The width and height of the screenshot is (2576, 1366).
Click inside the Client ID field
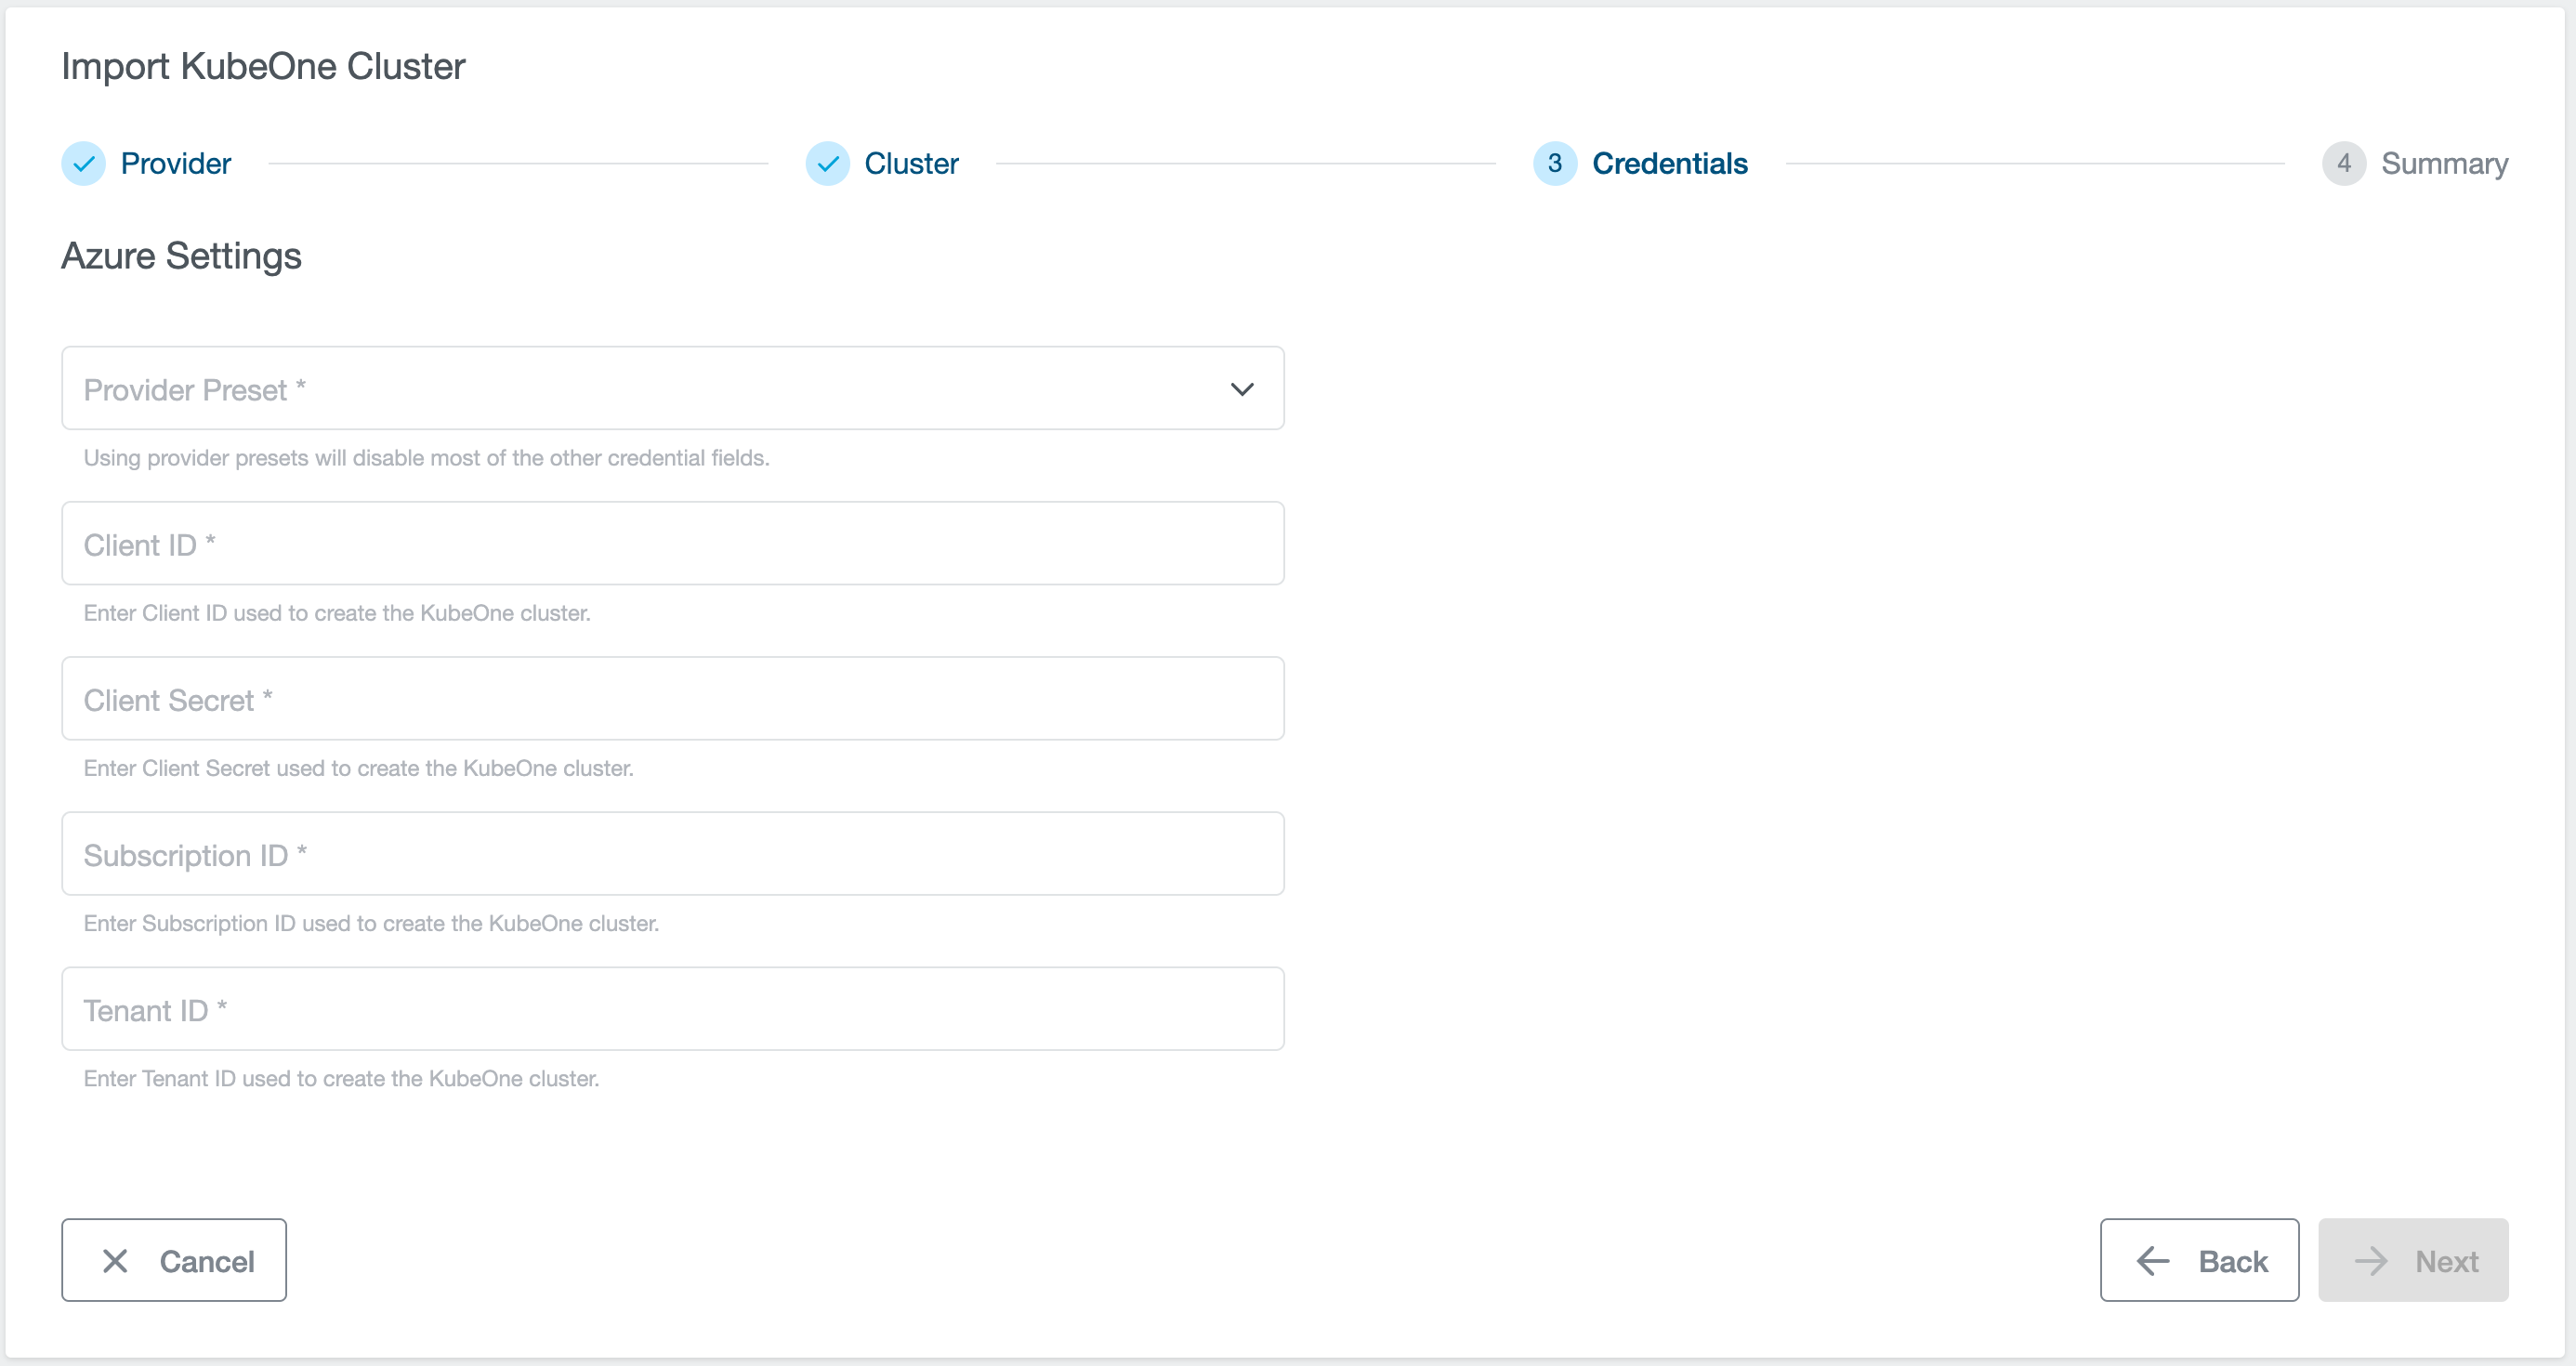coord(672,543)
